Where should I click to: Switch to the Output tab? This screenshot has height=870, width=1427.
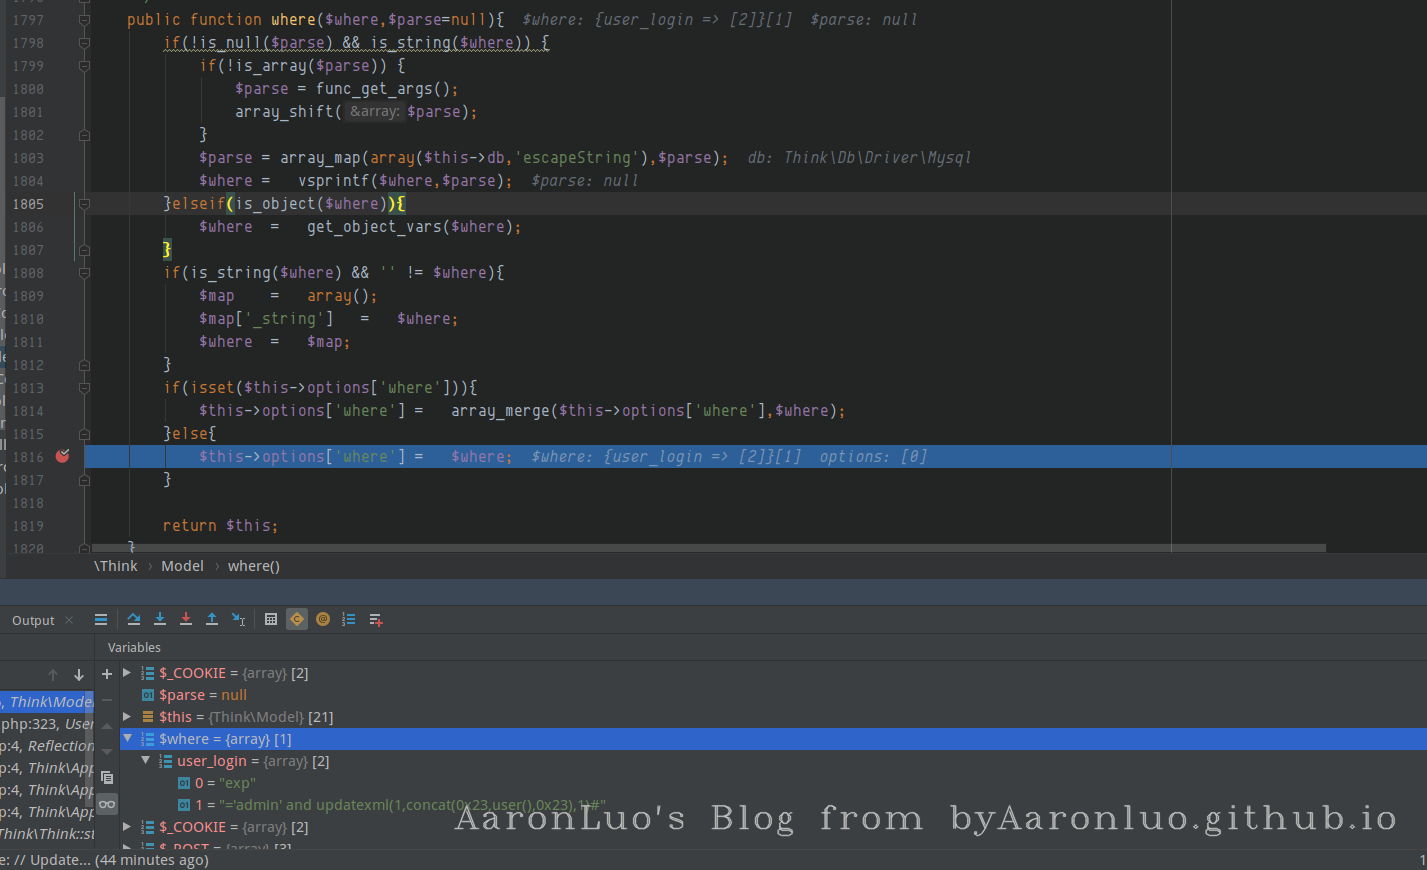pos(33,621)
